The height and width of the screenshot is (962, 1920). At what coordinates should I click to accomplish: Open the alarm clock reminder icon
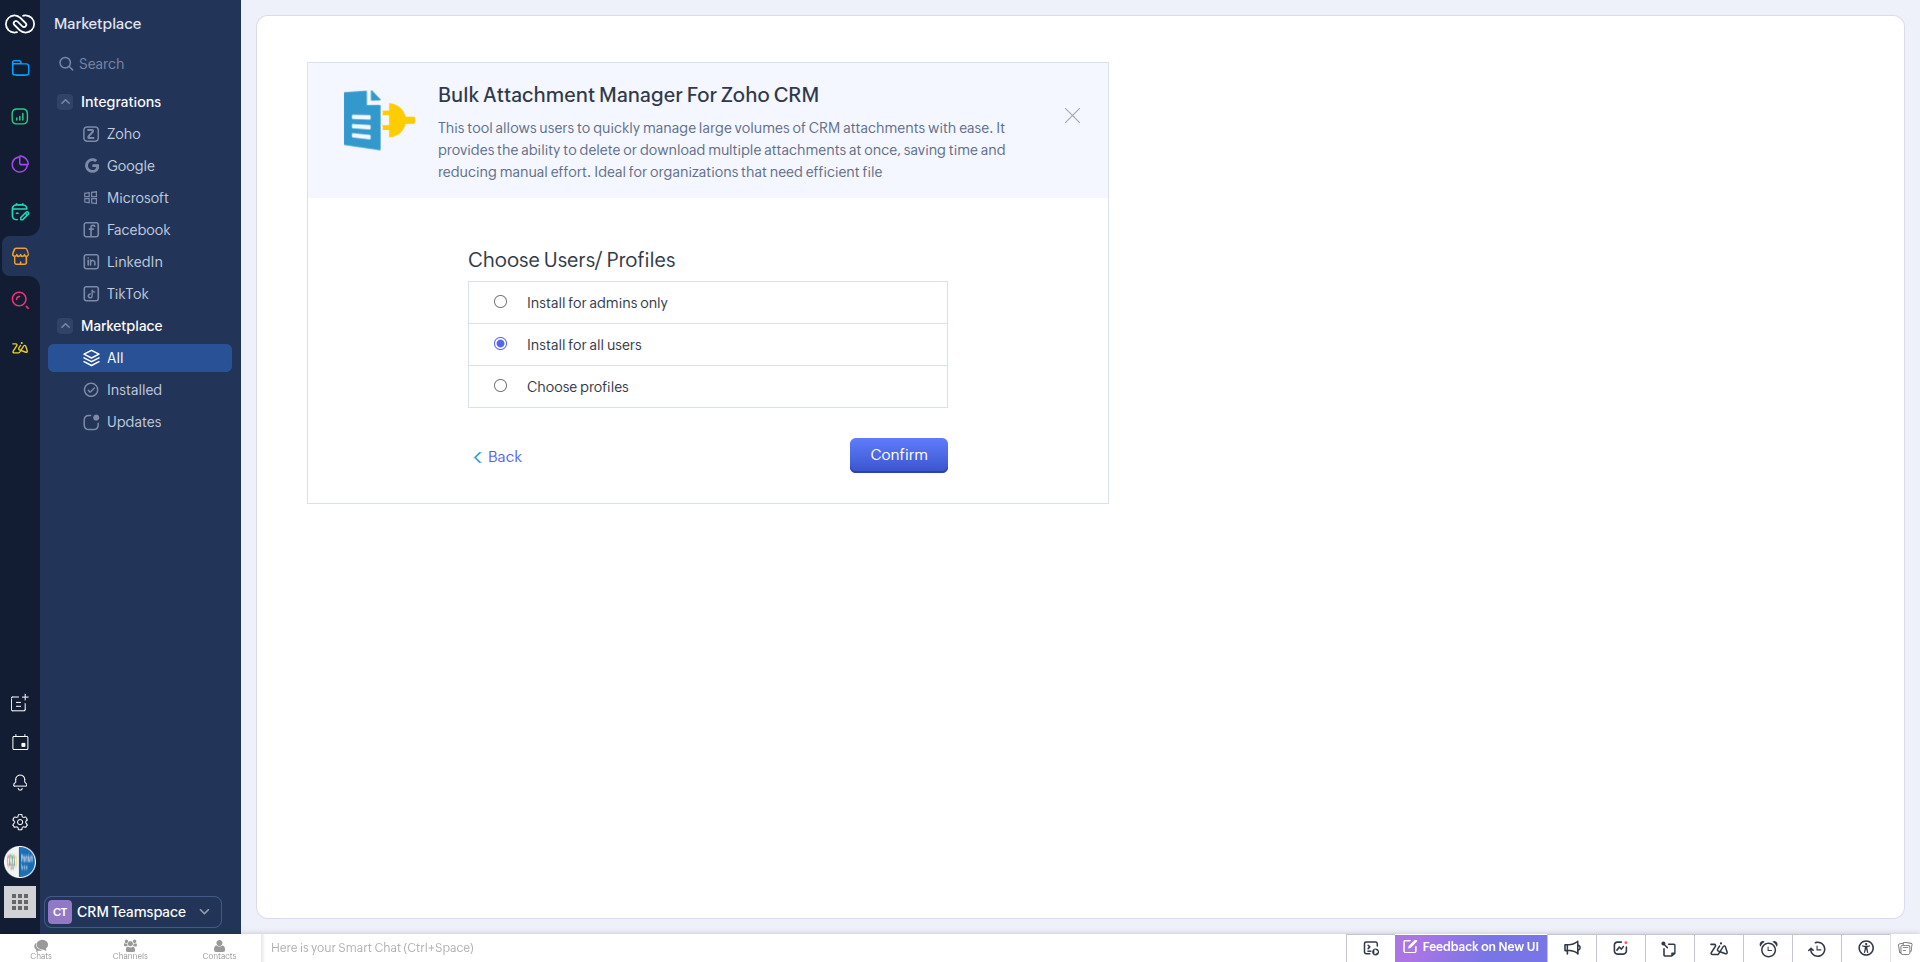[1768, 948]
